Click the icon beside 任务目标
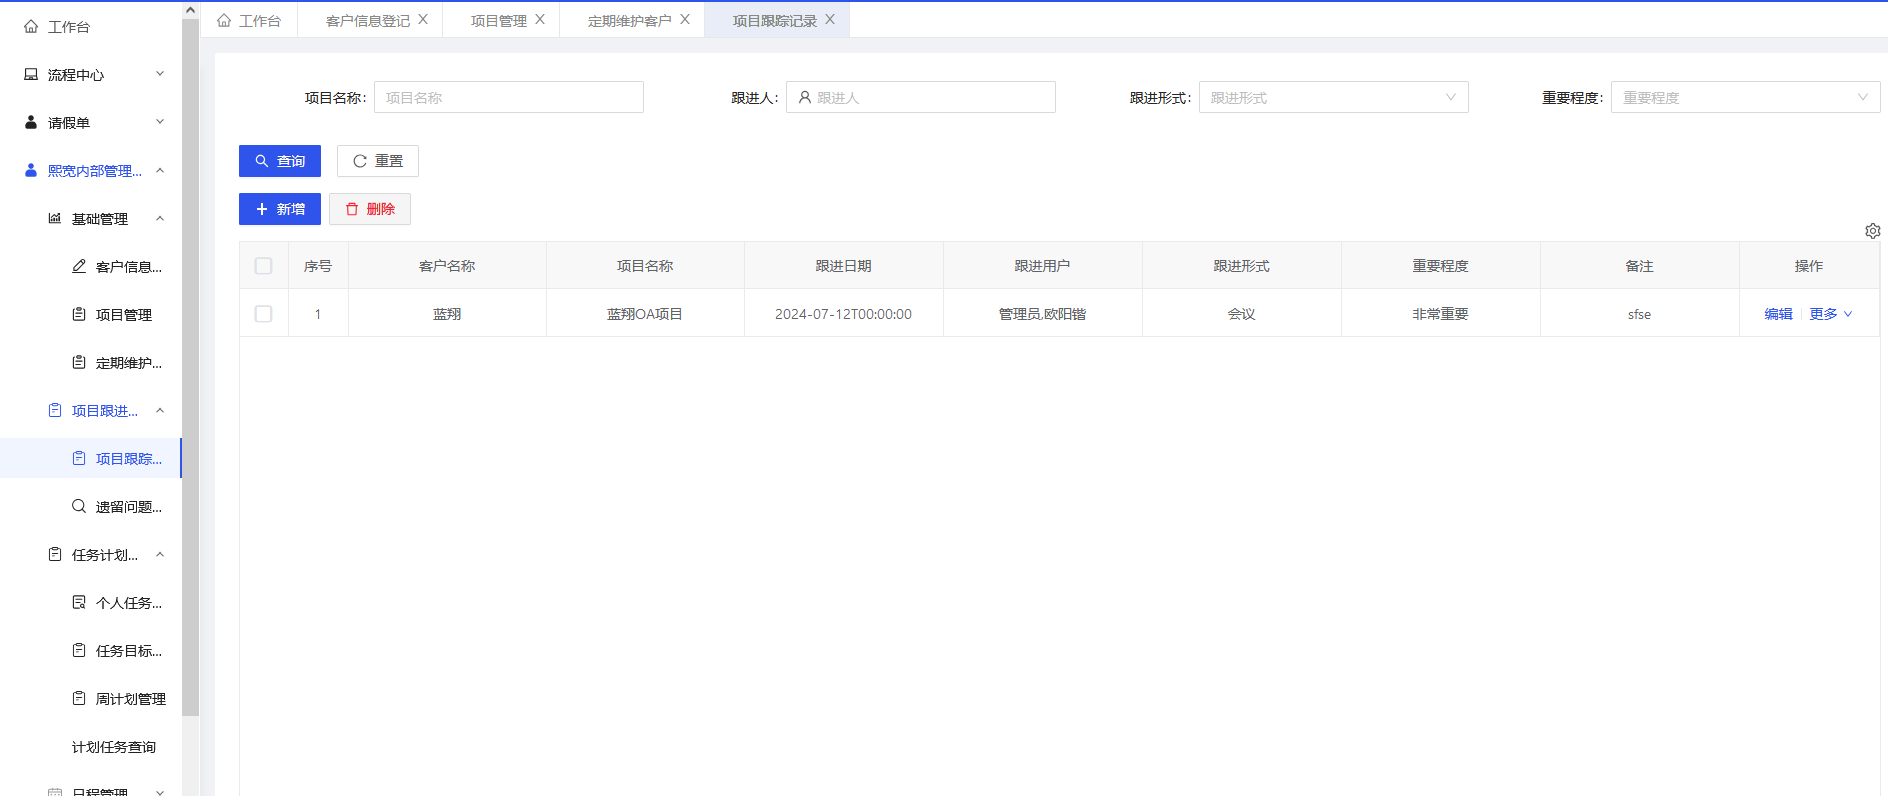Viewport: 1888px width, 796px height. [79, 651]
